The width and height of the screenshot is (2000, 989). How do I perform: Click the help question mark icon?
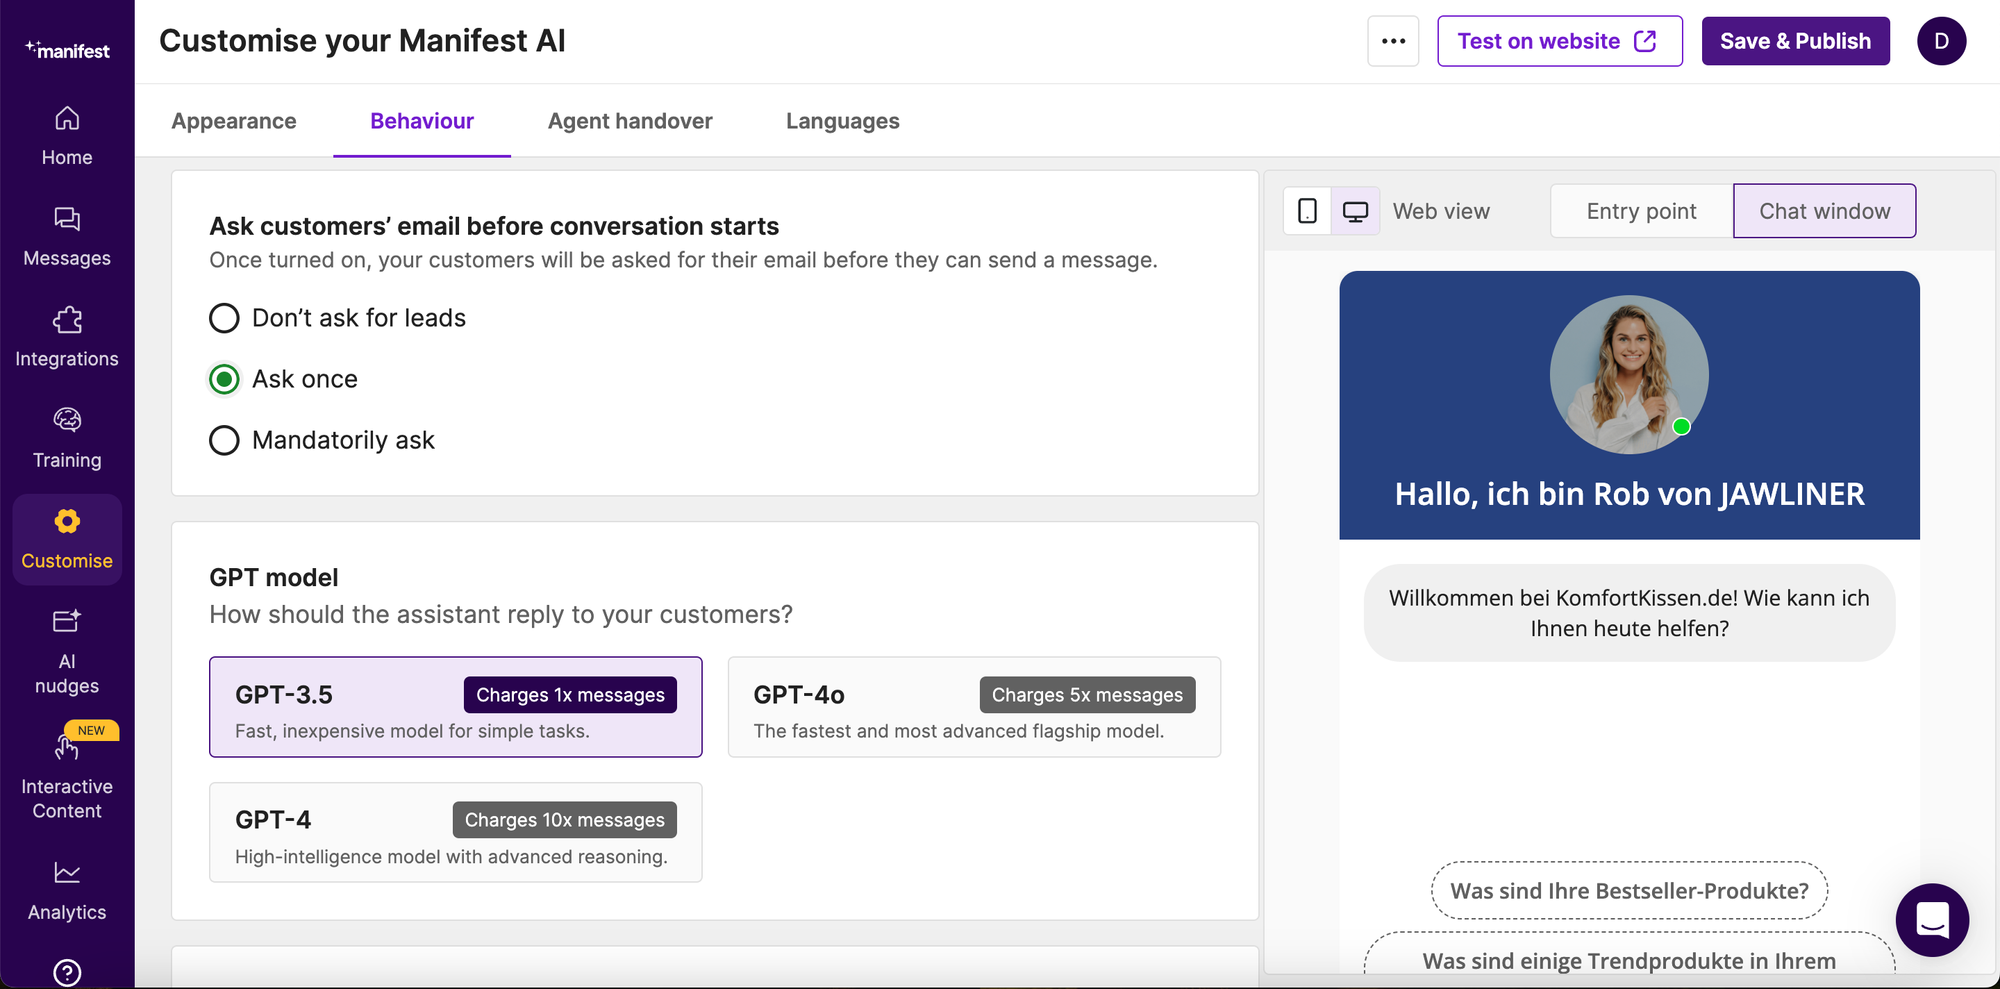click(67, 972)
